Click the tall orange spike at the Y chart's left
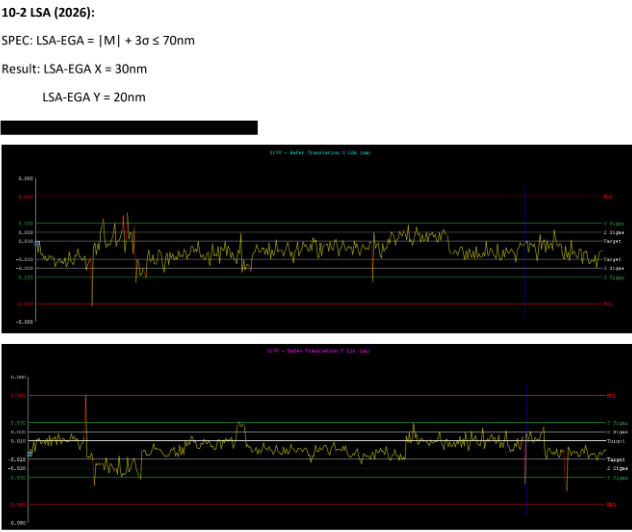This screenshot has width=632, height=532. coord(86,420)
